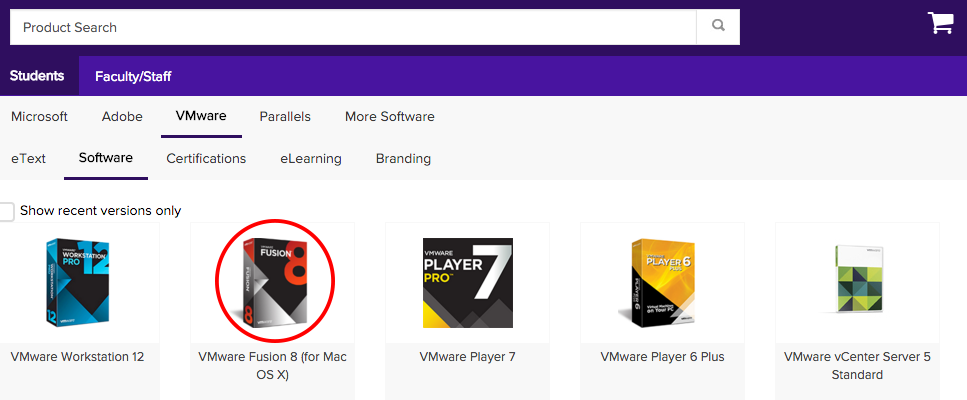Select the Parallels category

pyautogui.click(x=285, y=117)
